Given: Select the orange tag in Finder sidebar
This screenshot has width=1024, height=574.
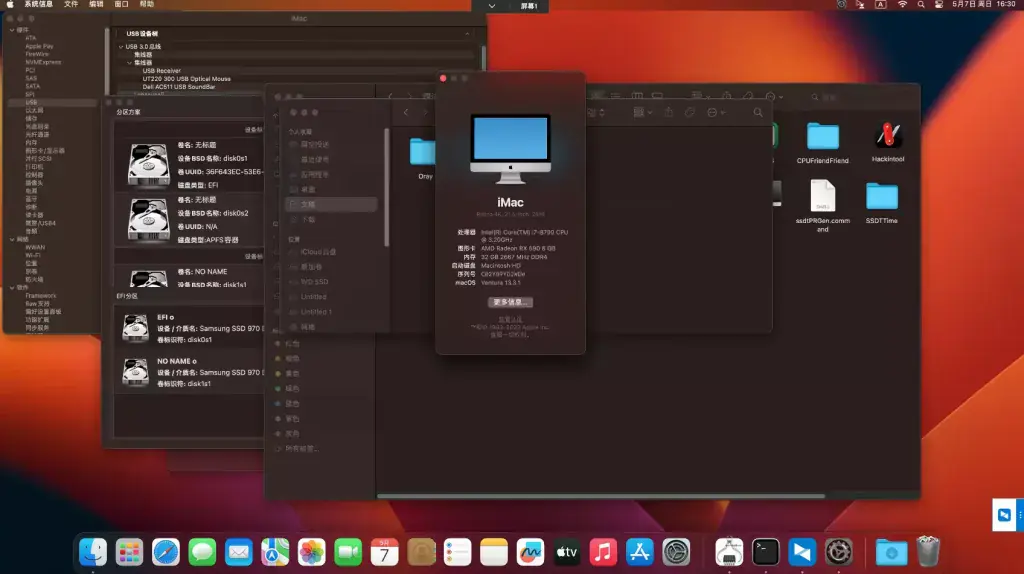Looking at the screenshot, I should 287,359.
